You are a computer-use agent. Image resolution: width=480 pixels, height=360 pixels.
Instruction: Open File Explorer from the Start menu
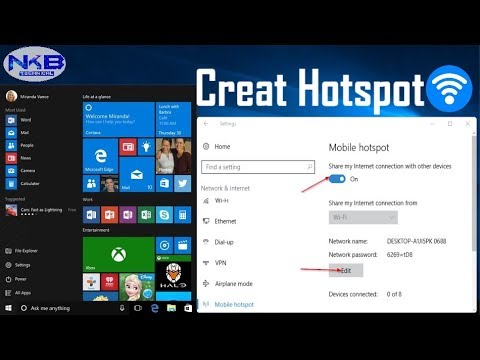coord(21,251)
